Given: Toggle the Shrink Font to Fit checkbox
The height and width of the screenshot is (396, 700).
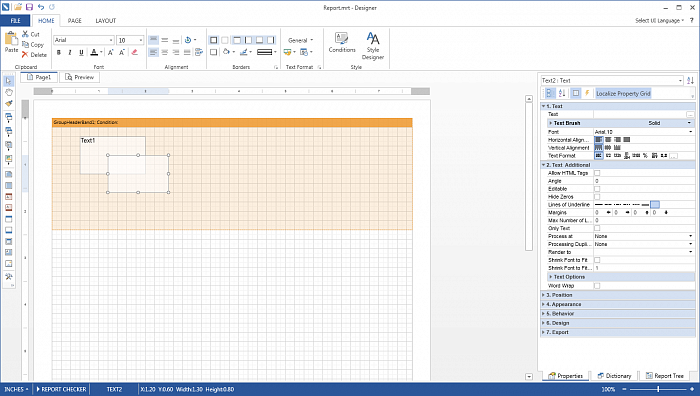Looking at the screenshot, I should coord(597,260).
